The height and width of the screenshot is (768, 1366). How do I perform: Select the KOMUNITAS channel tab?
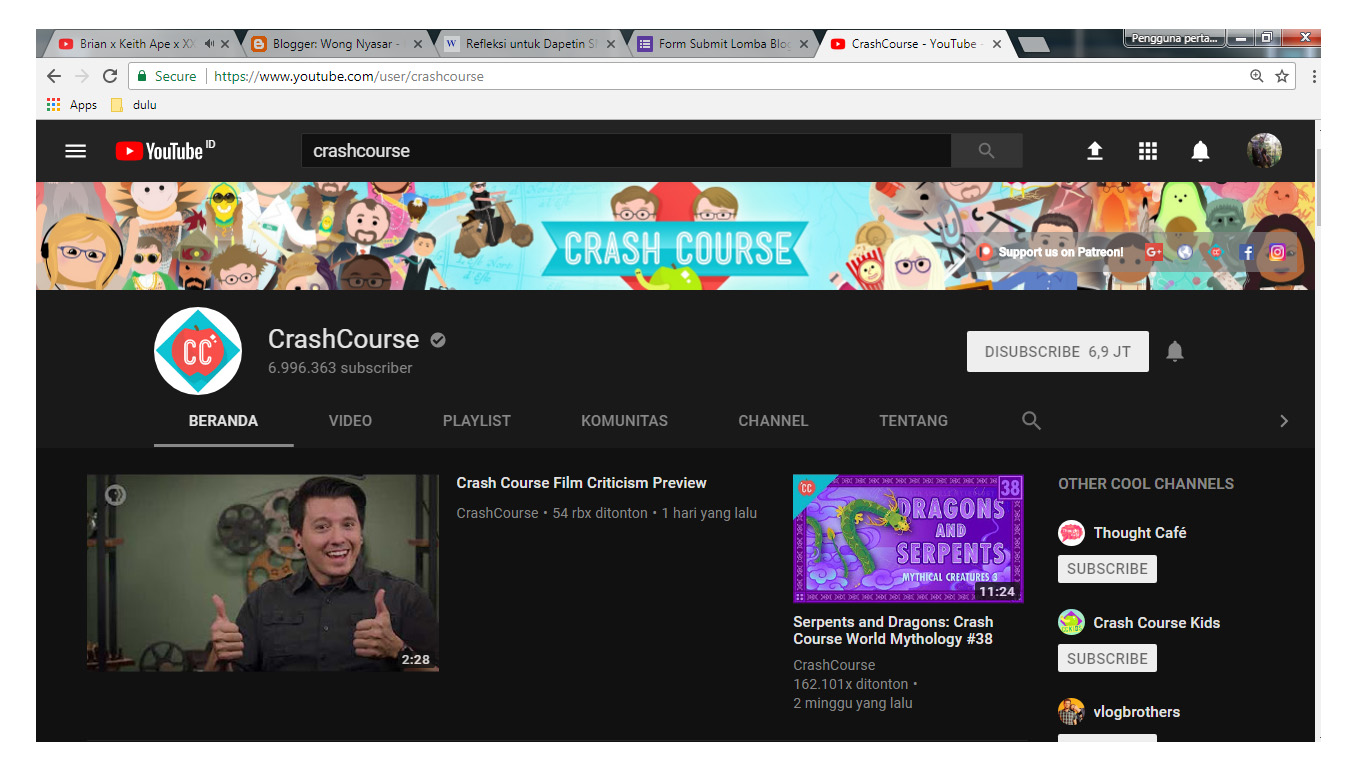coord(624,421)
